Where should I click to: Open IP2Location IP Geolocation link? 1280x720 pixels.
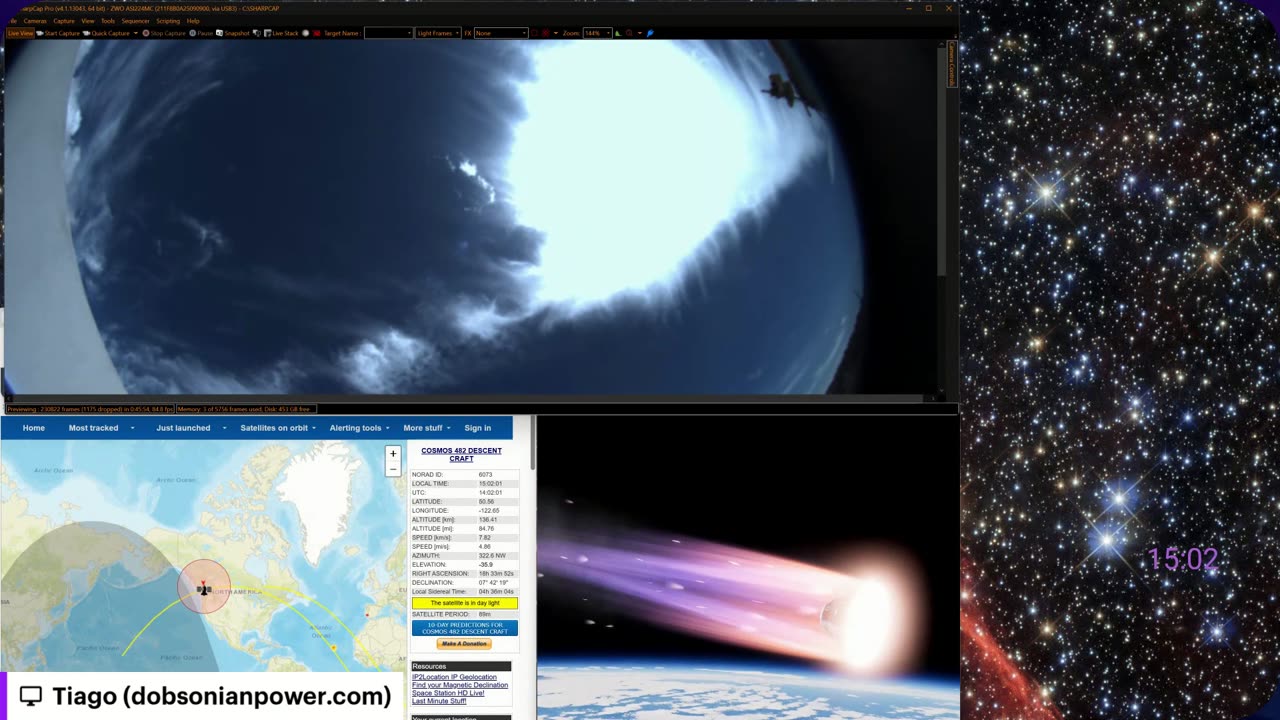point(454,677)
